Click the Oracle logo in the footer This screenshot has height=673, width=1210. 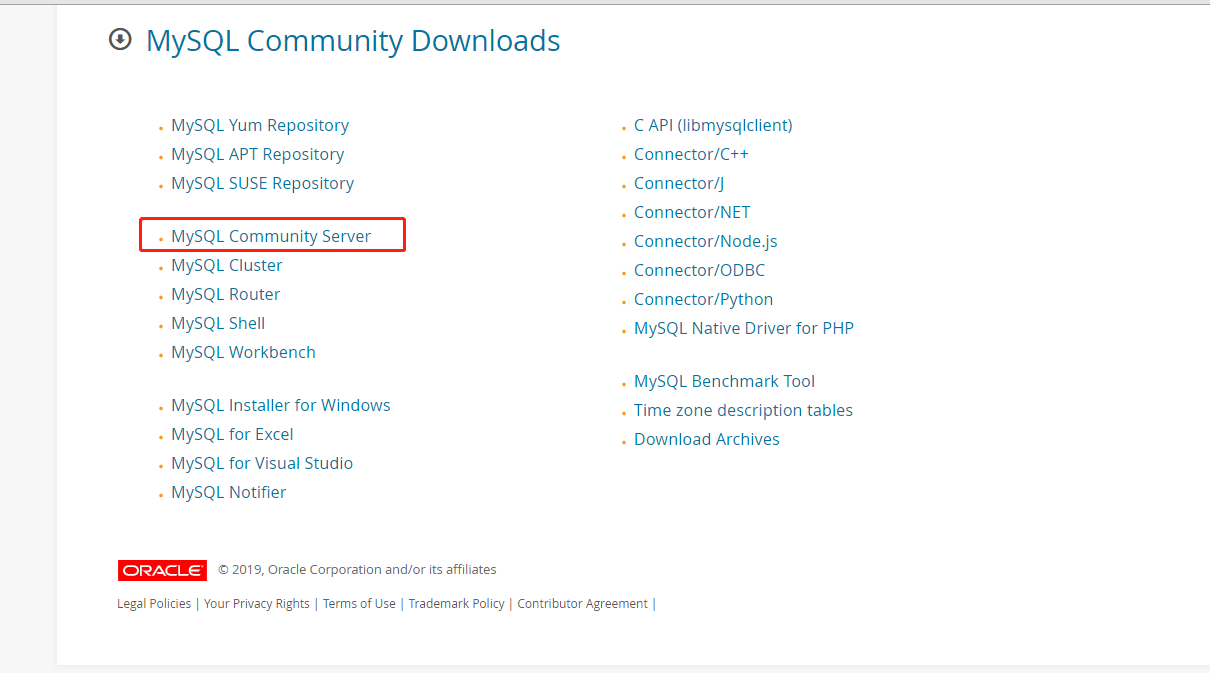click(162, 570)
